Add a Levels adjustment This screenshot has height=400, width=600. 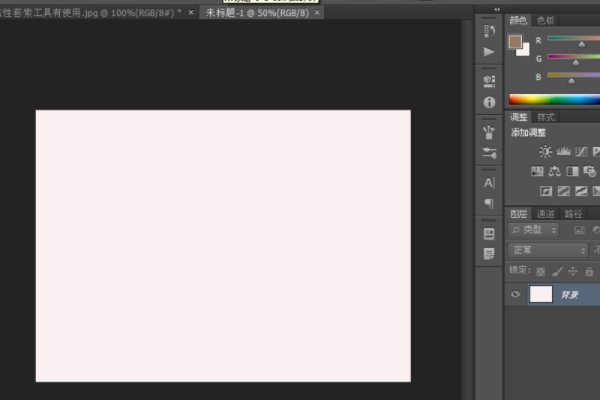[563, 152]
